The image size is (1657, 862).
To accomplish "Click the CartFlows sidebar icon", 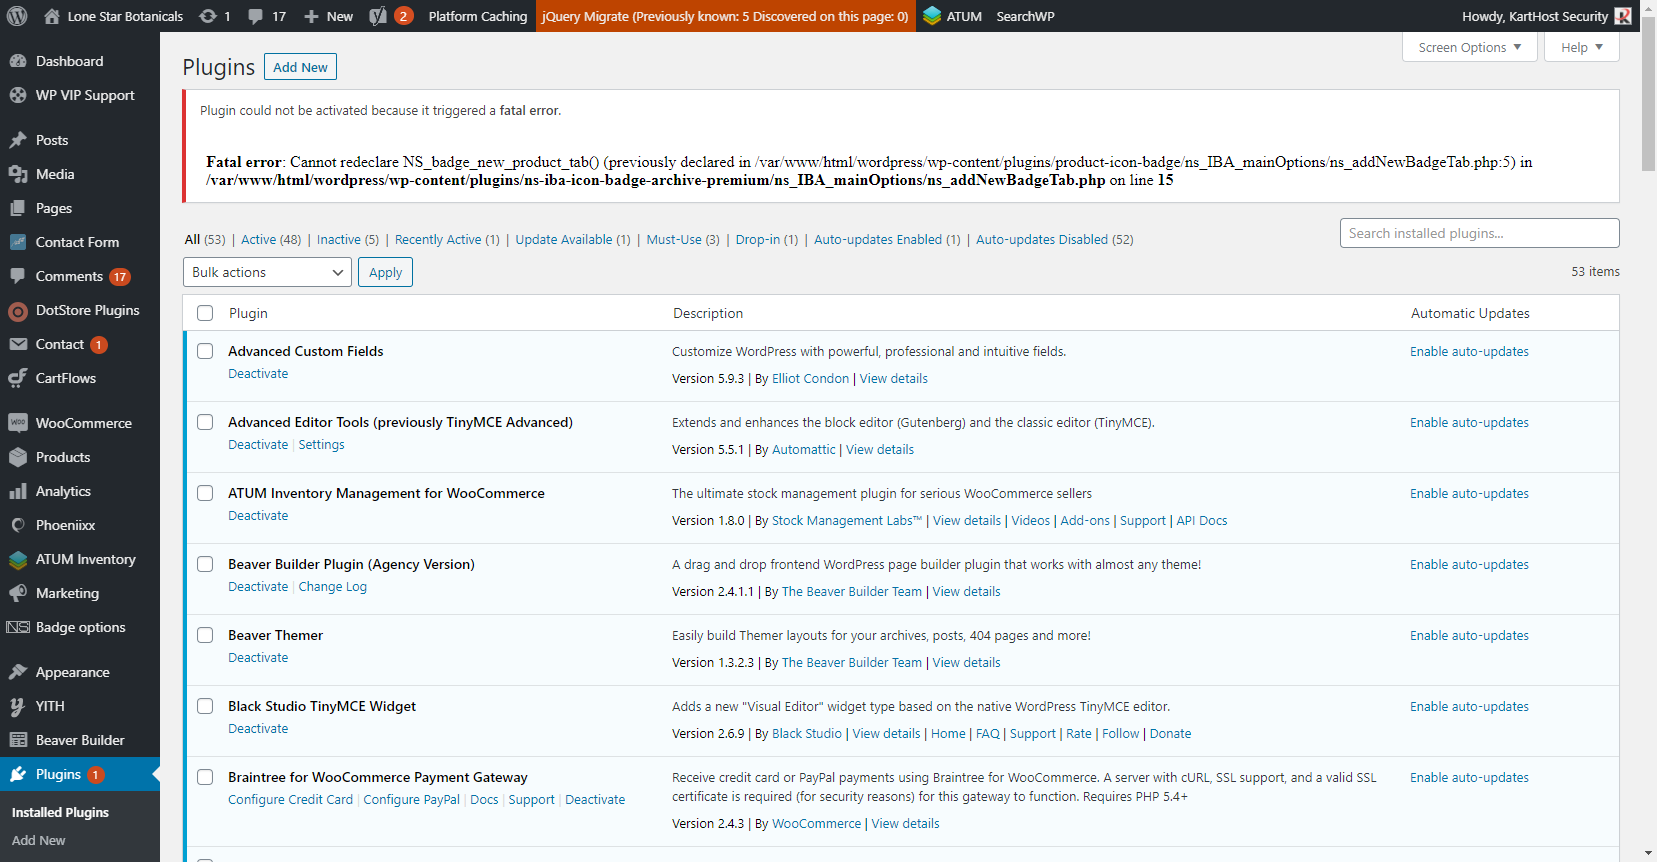I will 18,378.
